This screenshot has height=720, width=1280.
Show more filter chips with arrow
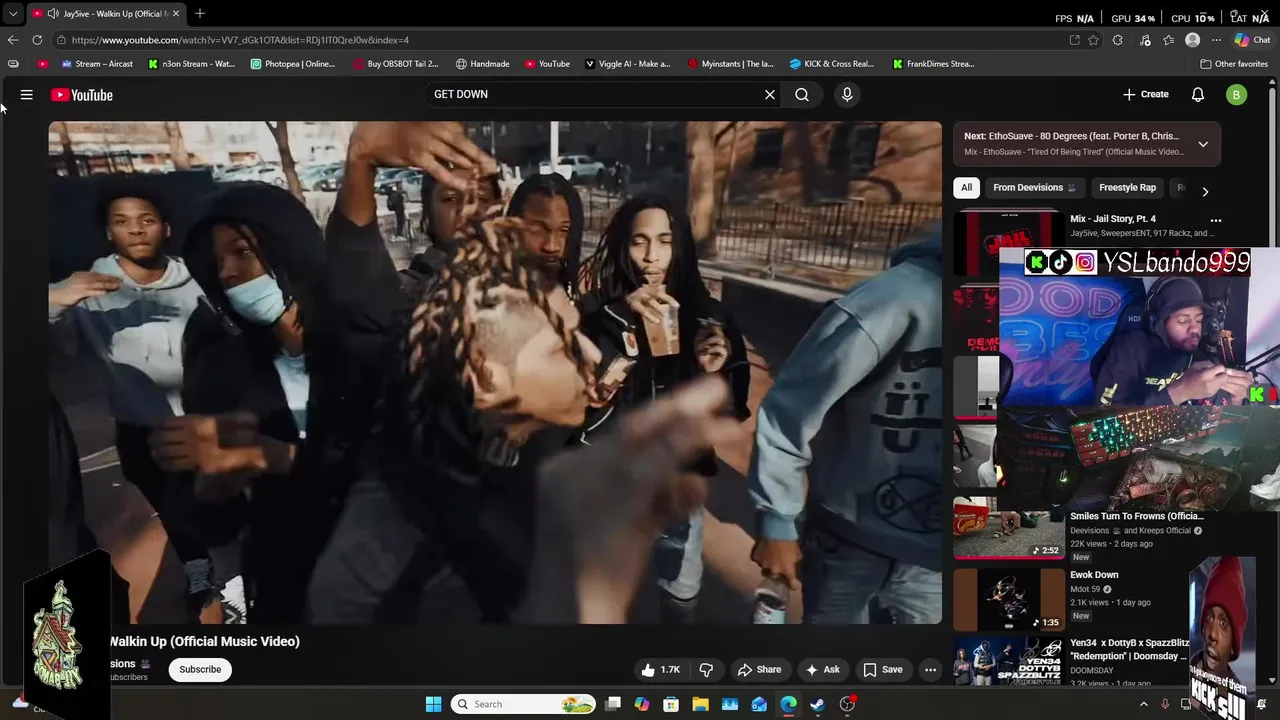point(1205,191)
